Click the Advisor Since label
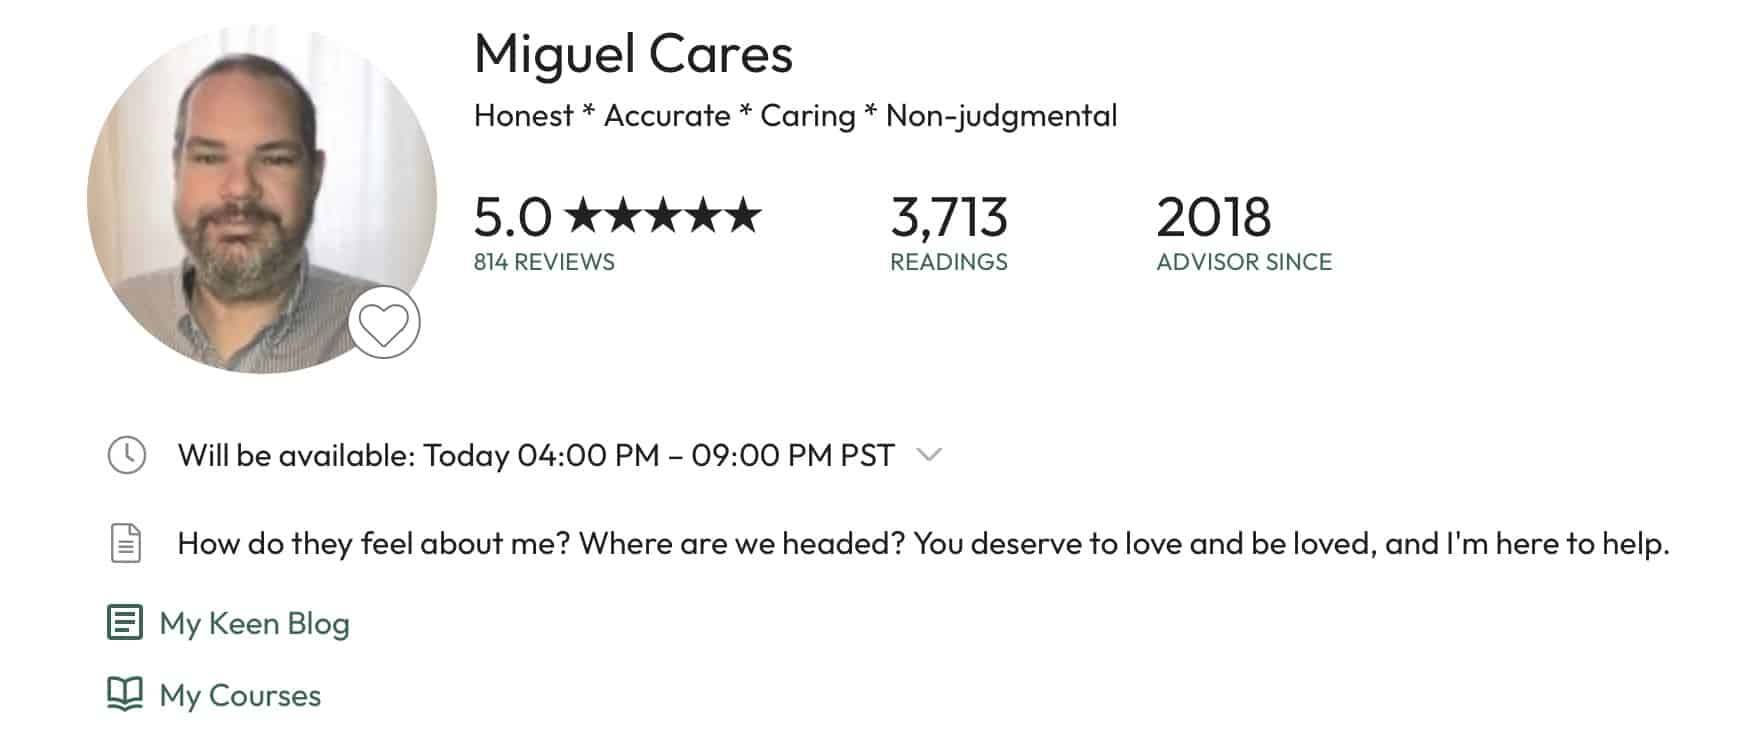Screen dimensions: 1750x744 [1244, 262]
